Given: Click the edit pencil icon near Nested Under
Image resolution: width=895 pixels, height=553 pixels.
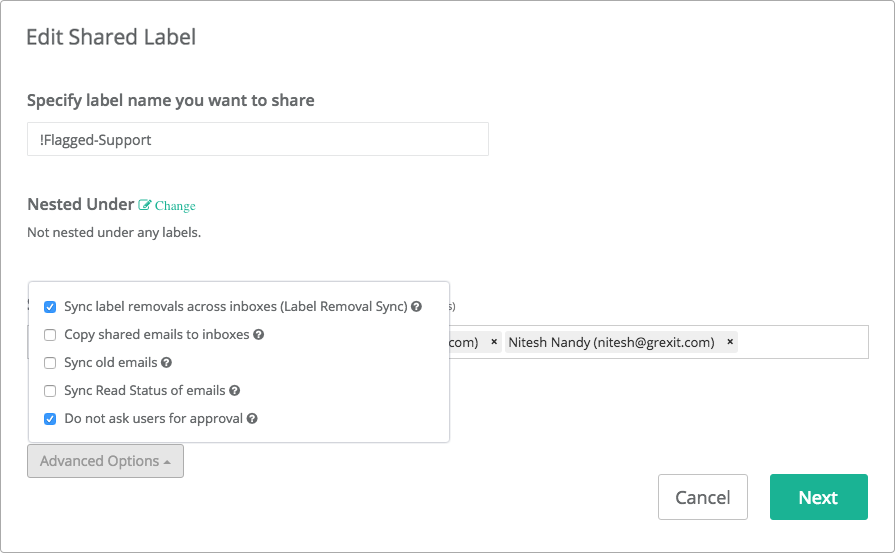Looking at the screenshot, I should pos(145,205).
